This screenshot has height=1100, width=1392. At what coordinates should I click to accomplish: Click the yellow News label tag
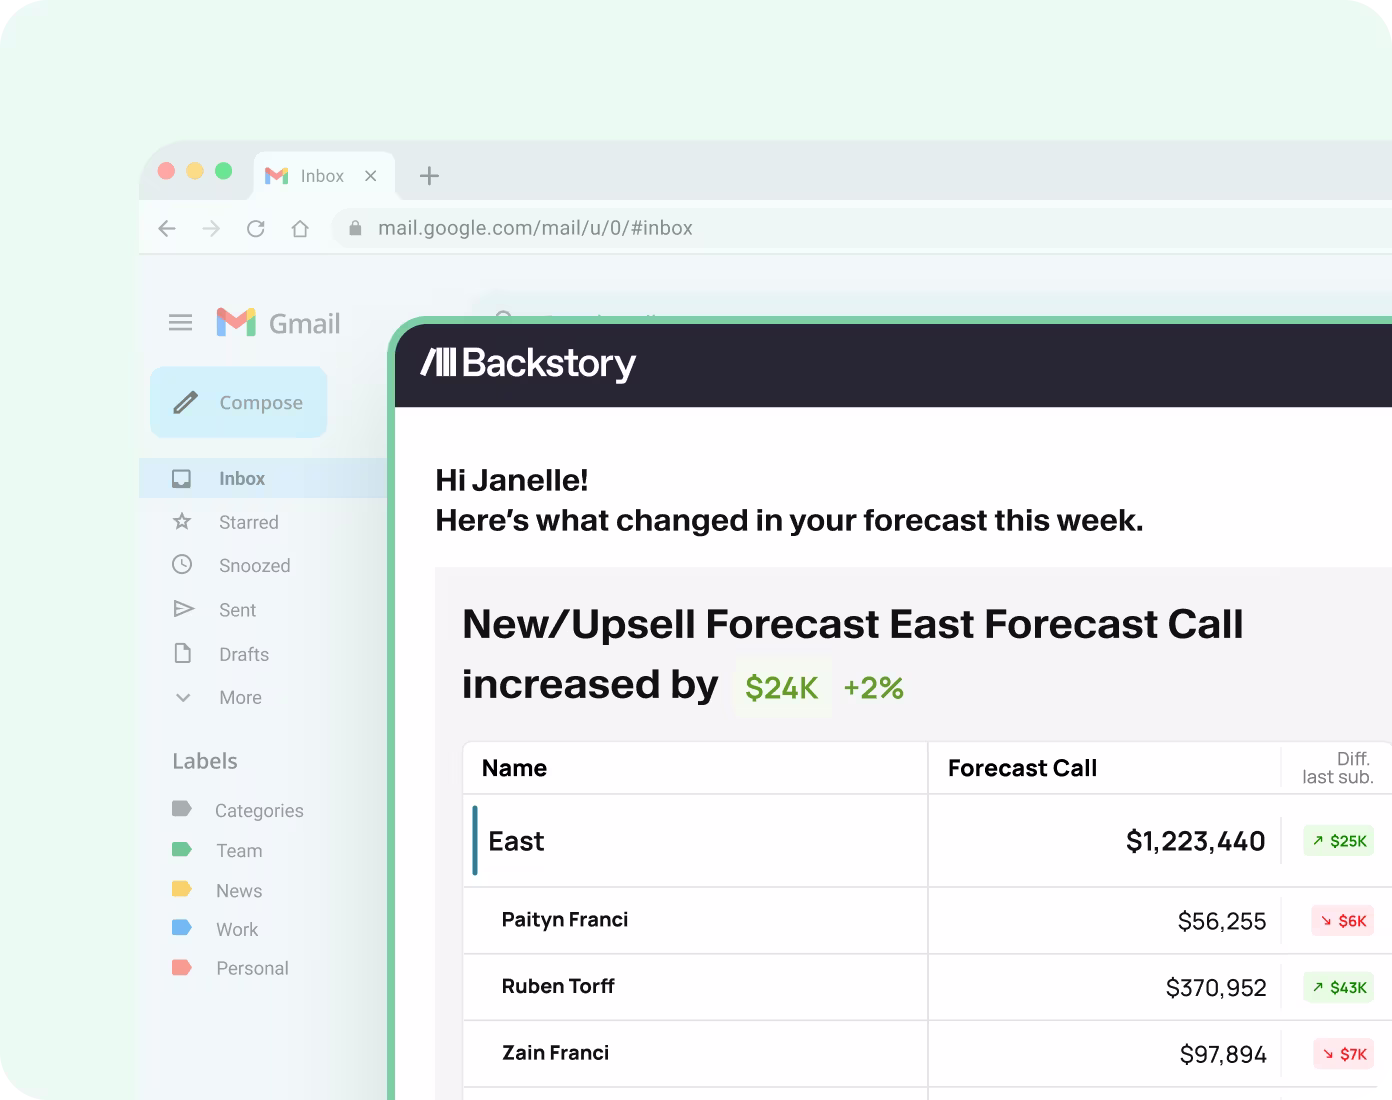tap(181, 888)
